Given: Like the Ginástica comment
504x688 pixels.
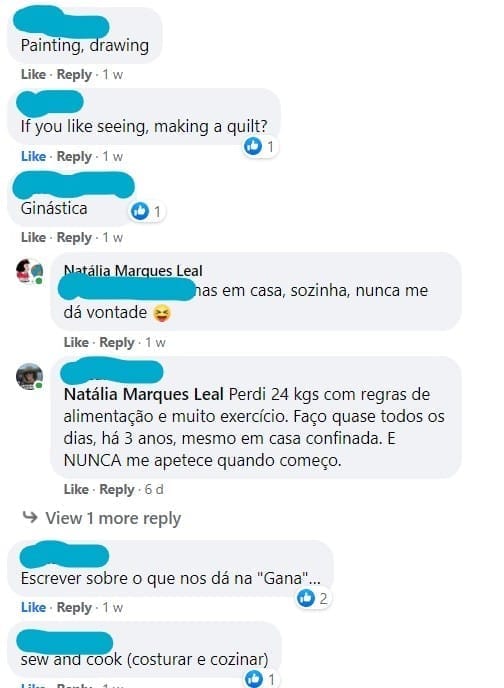Looking at the screenshot, I should click(33, 237).
